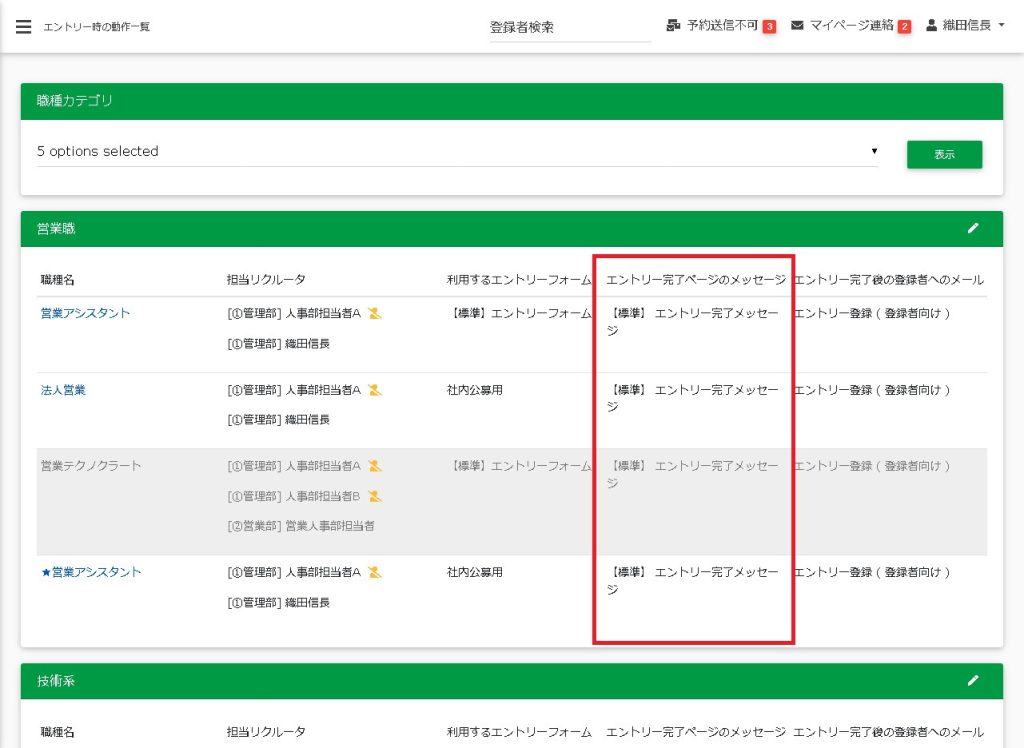The height and width of the screenshot is (748, 1024).
Task: Select the grayed-out 営業テクノクラート row
Action: pyautogui.click(x=91, y=466)
